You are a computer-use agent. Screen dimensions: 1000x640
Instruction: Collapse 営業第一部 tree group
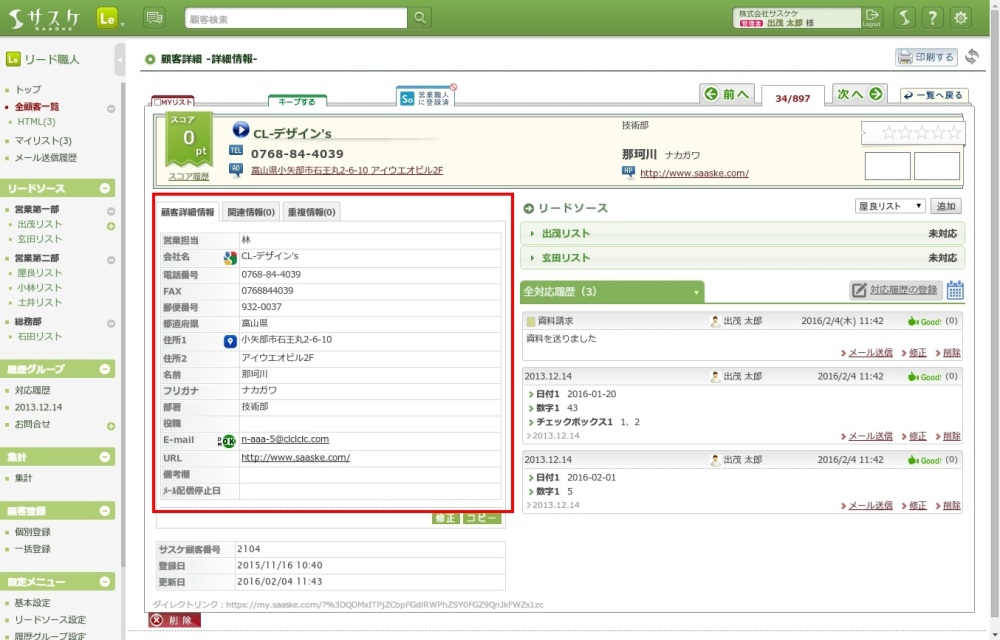(x=111, y=211)
